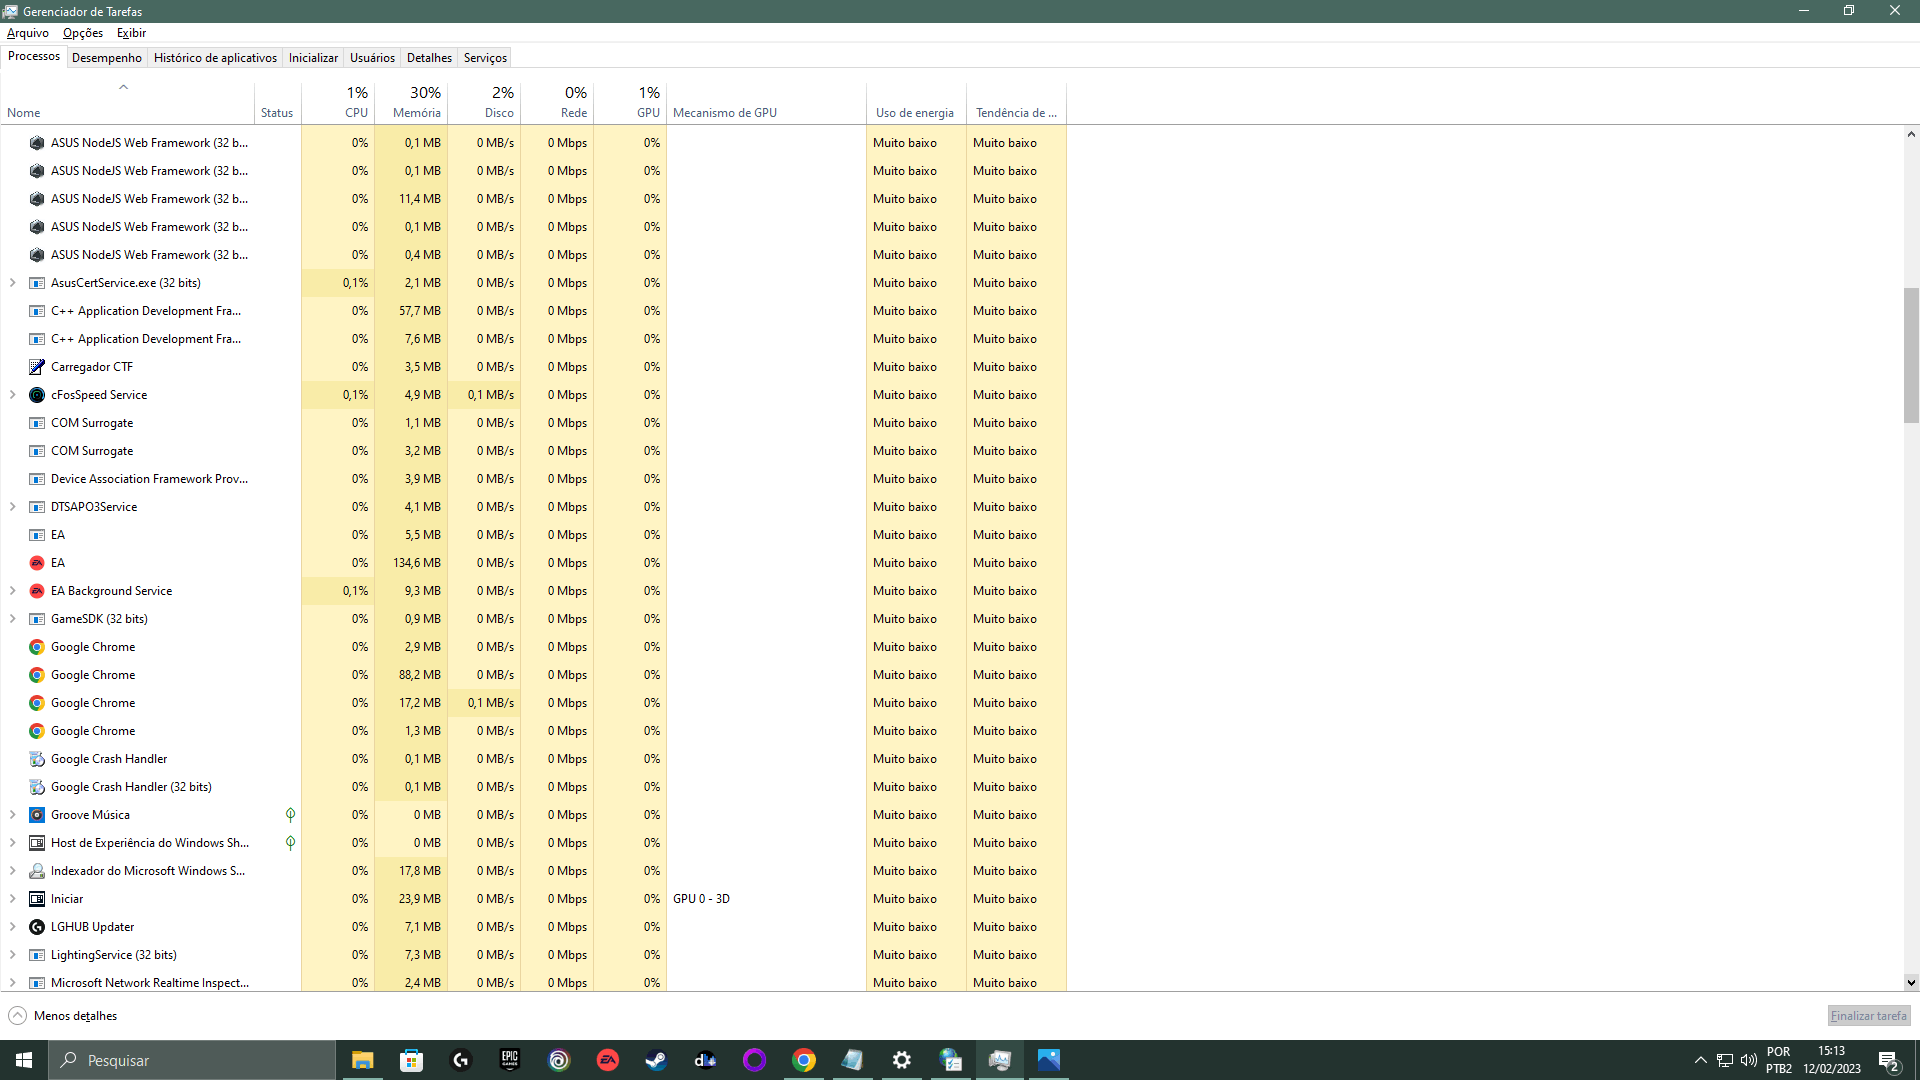Viewport: 1920px width, 1080px height.
Task: Click the LGHUB Updater icon
Action: [x=37, y=927]
